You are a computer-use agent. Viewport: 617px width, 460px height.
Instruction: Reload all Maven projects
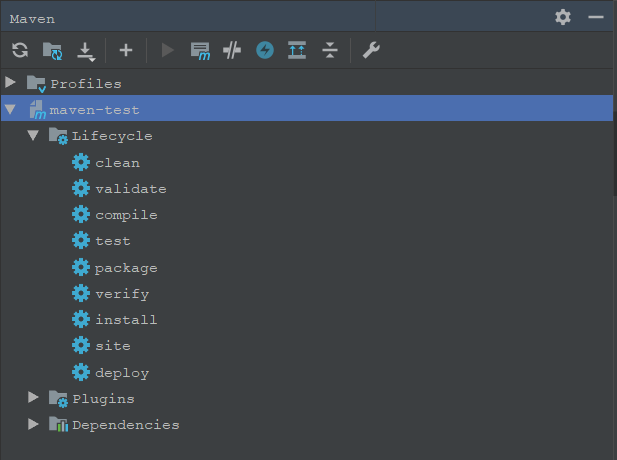pos(20,50)
